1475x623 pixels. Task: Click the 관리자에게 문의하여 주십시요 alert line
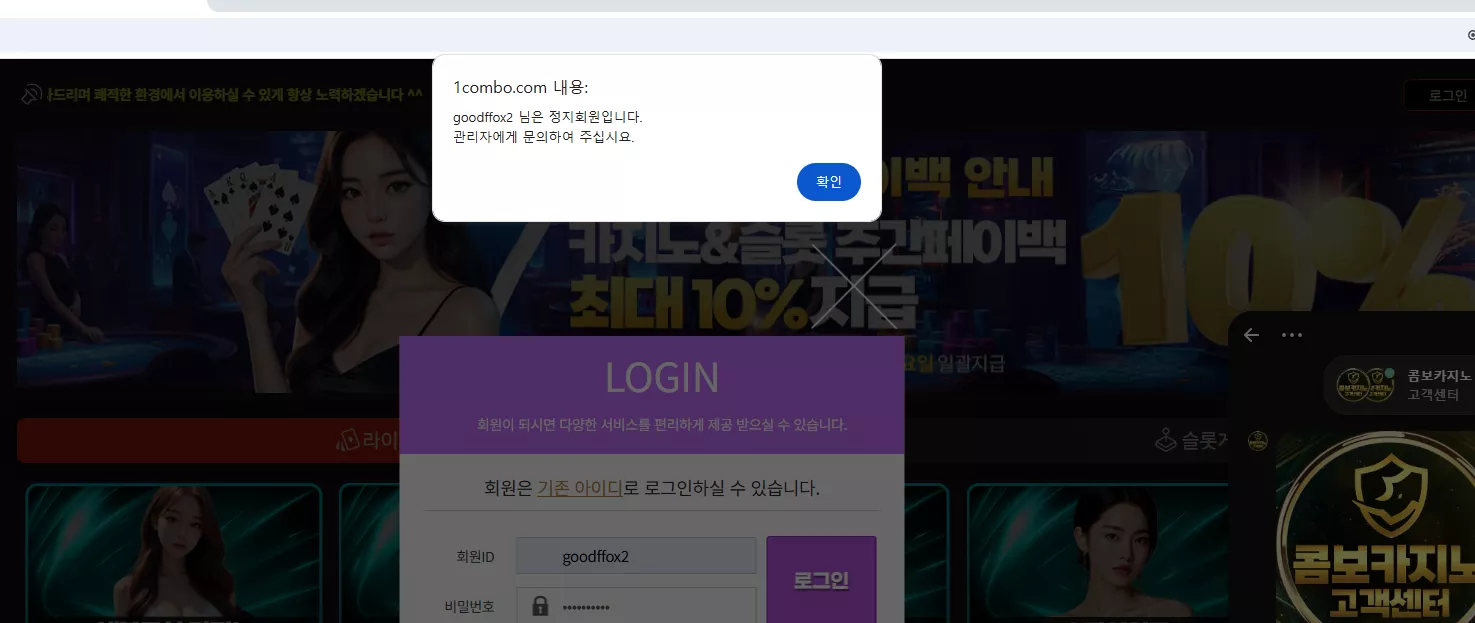coord(543,137)
